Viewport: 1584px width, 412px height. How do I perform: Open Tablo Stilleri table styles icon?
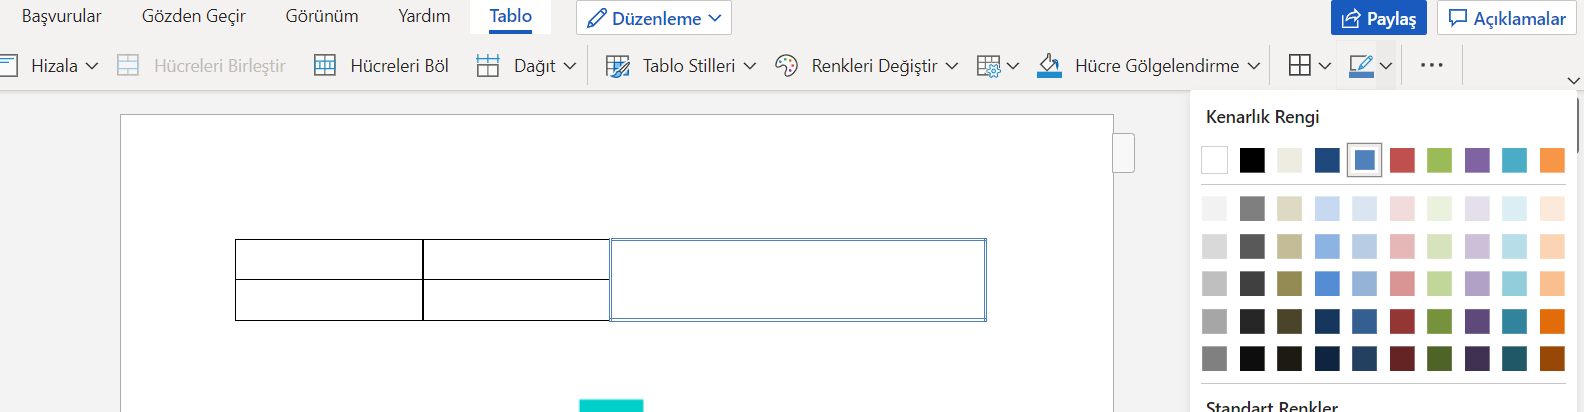(x=618, y=66)
